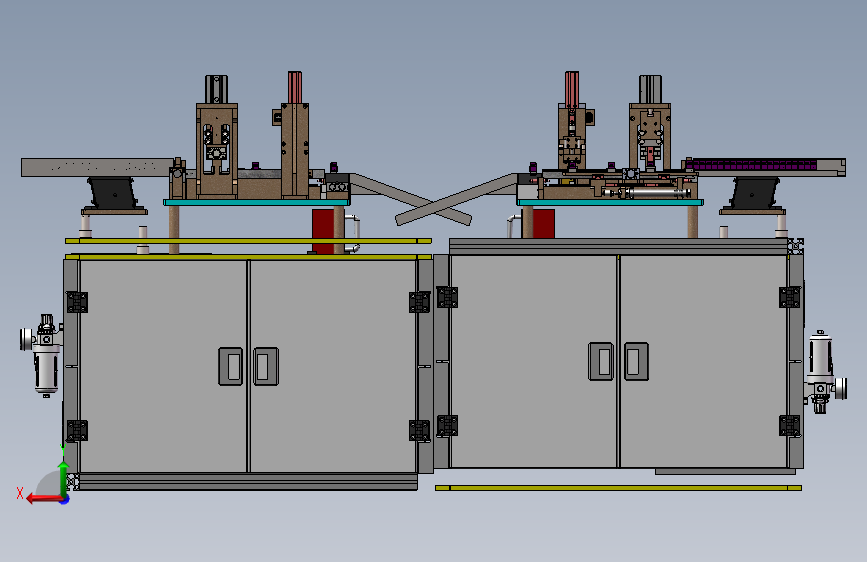Select the left cabinet's left door handle

click(231, 366)
